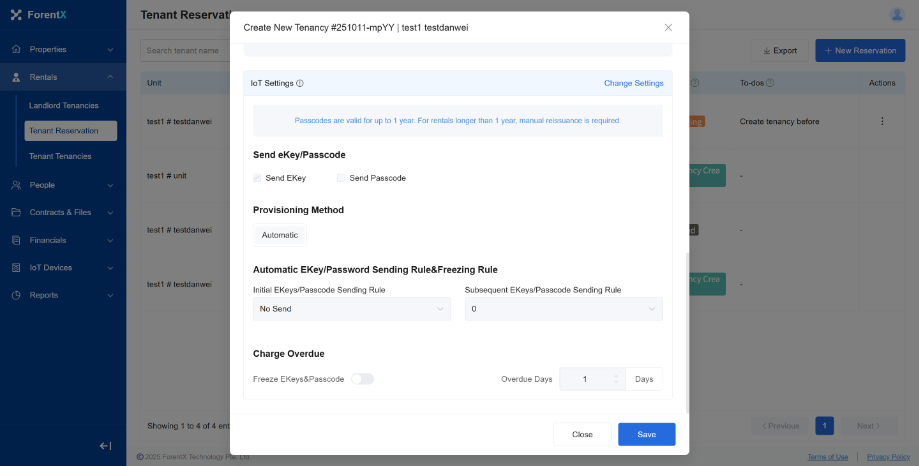Open Landlord Tenancies in sidebar
919x466 pixels.
64,105
